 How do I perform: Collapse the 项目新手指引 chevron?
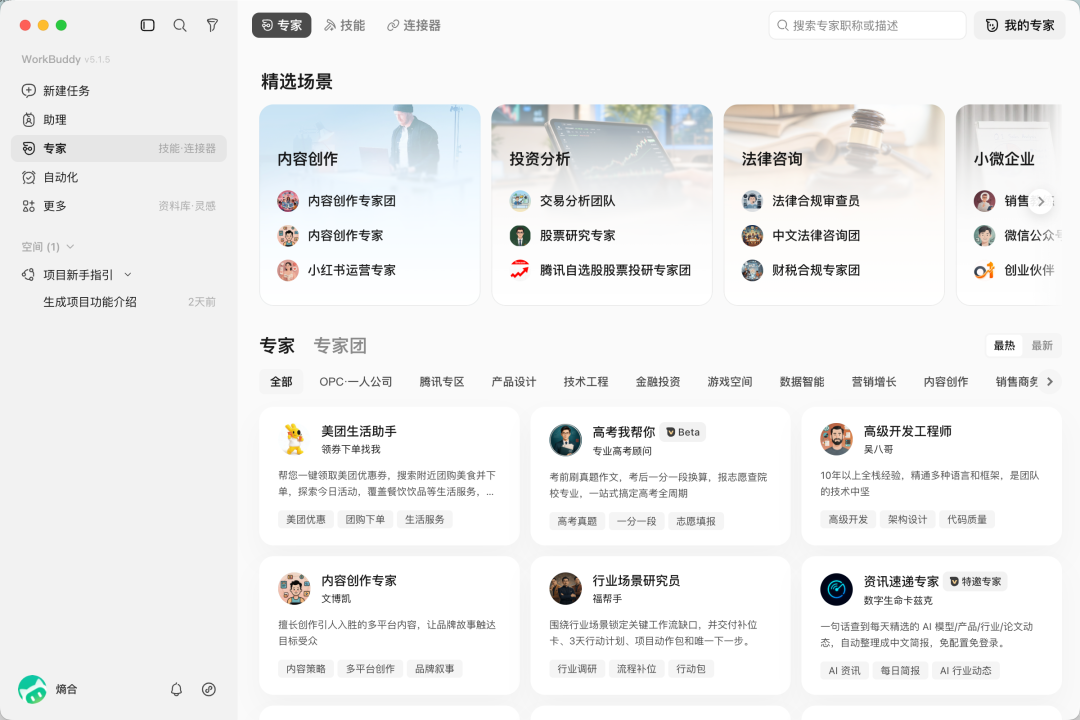pos(127,275)
